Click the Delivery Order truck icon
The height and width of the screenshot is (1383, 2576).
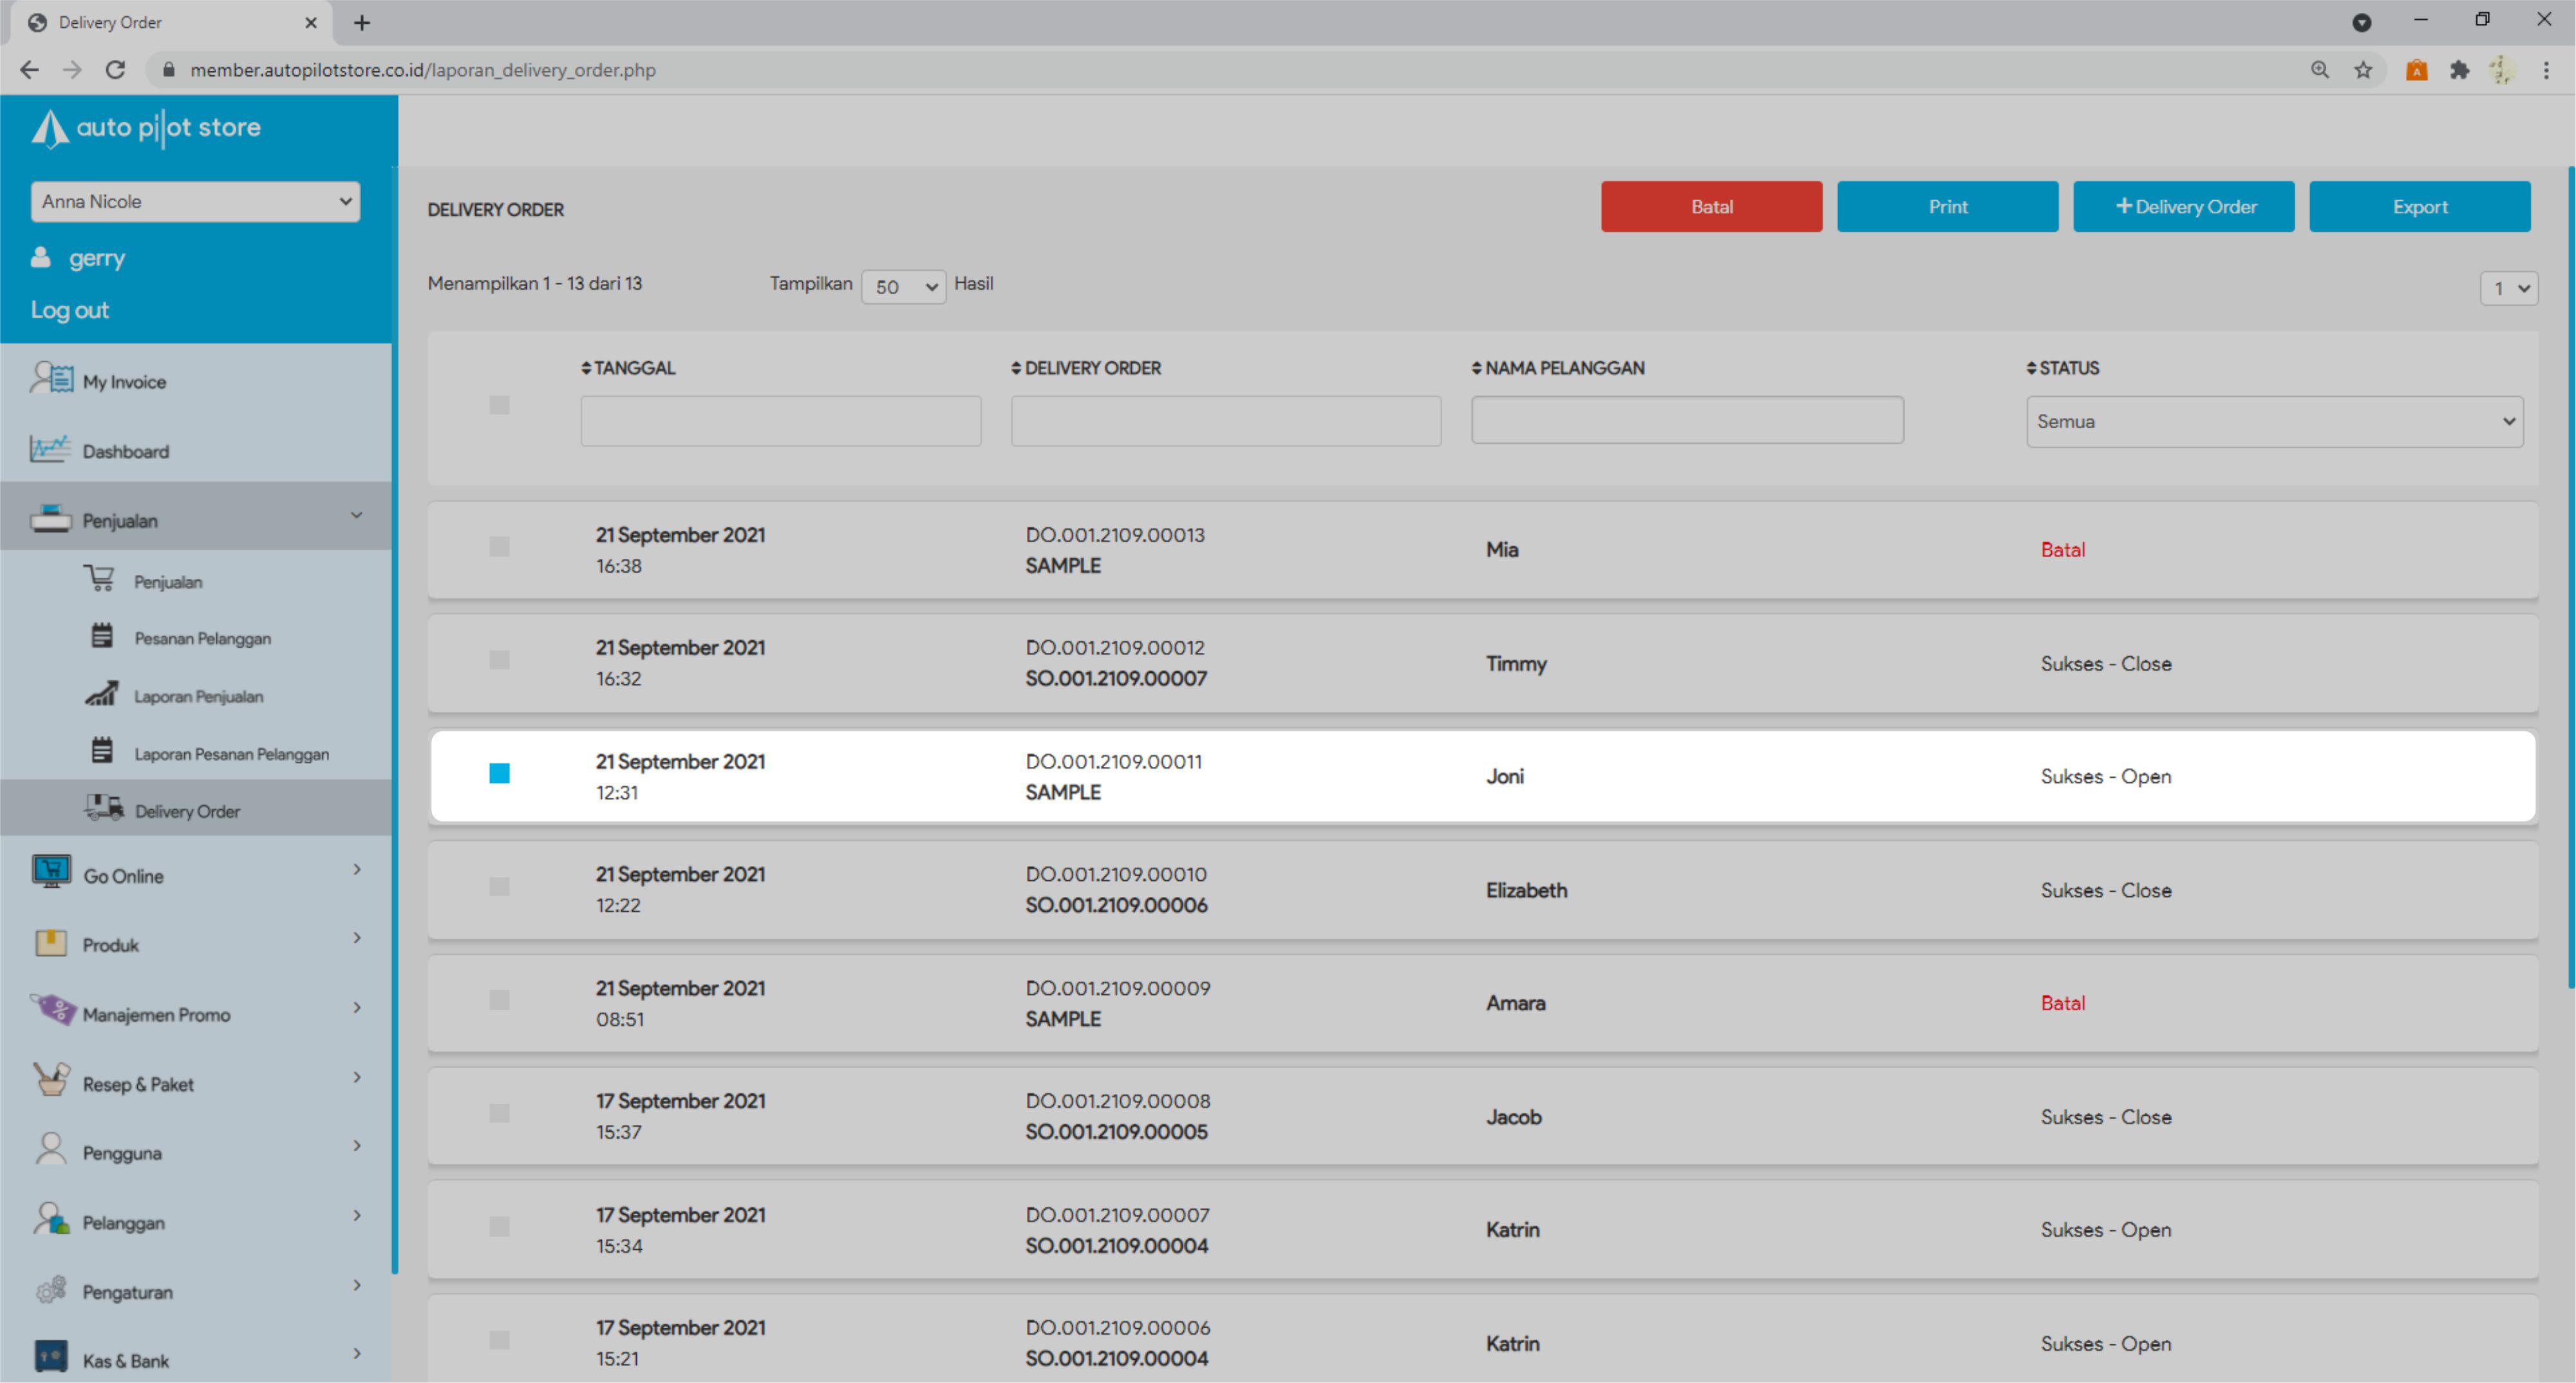pos(104,808)
